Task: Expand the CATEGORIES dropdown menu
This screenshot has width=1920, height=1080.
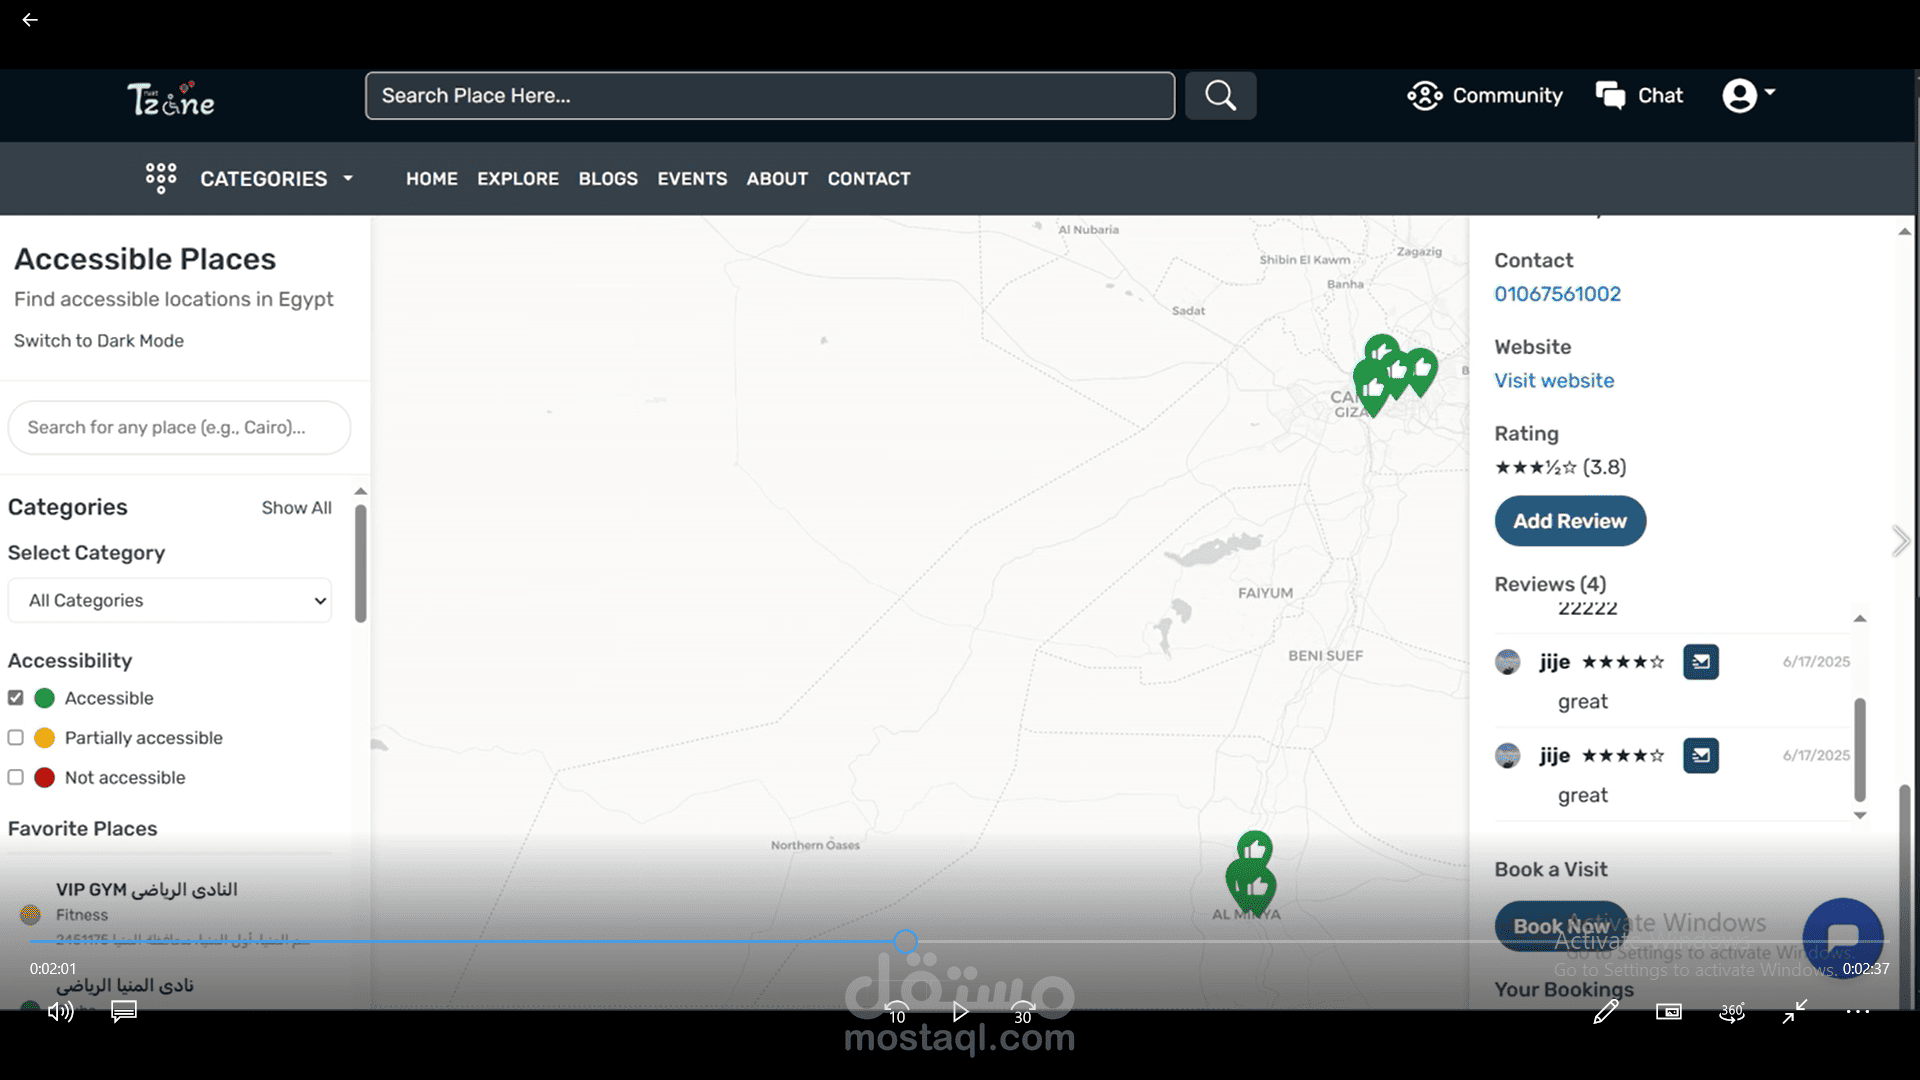Action: pyautogui.click(x=250, y=179)
